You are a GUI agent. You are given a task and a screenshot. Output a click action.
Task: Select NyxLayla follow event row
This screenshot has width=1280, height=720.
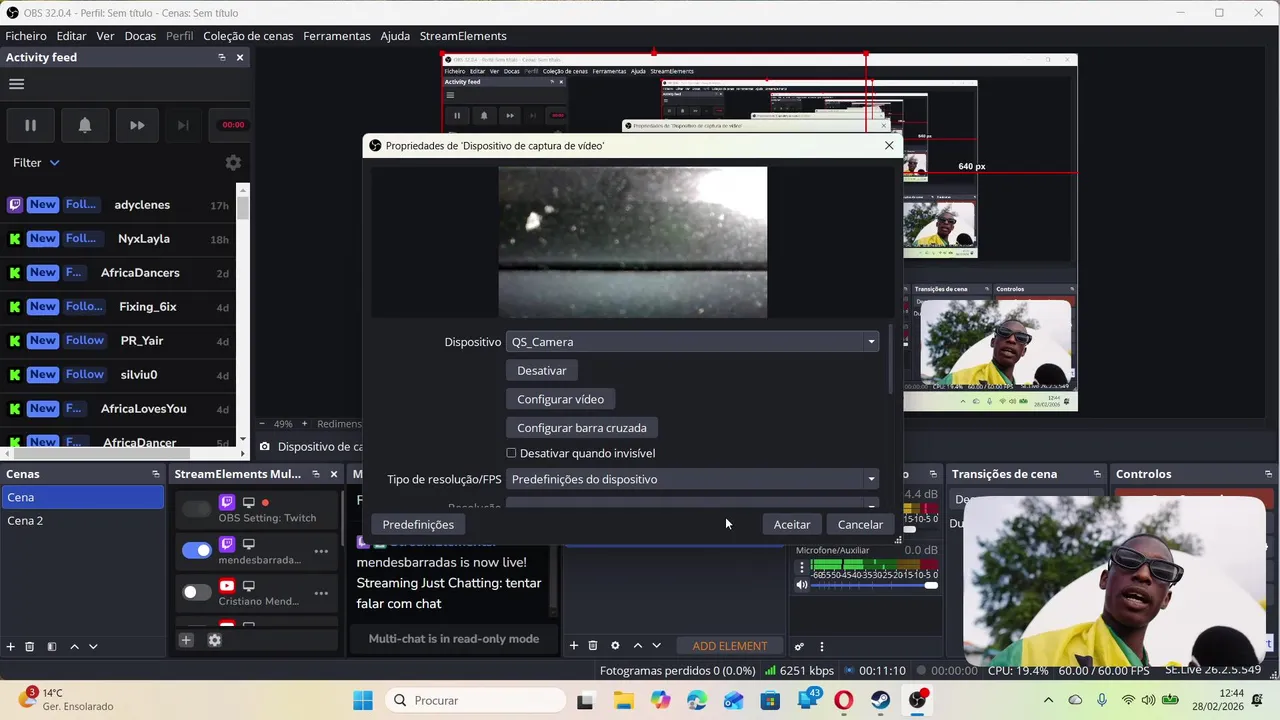click(118, 239)
